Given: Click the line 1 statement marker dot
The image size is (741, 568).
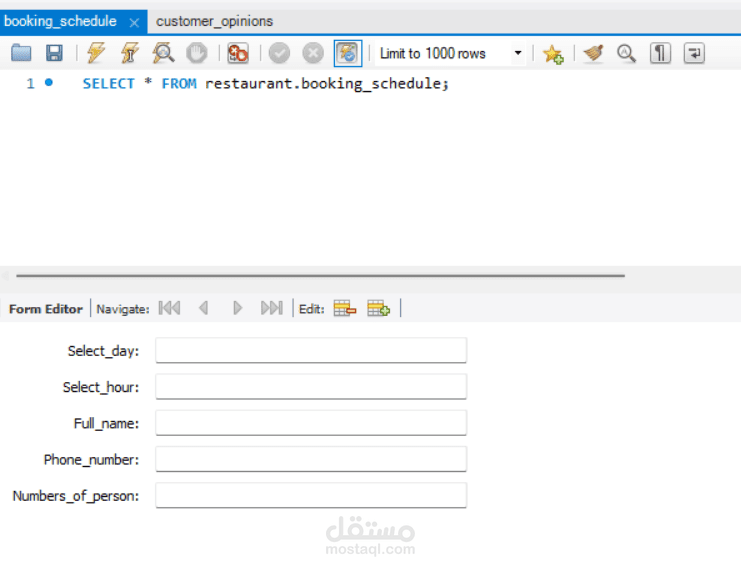Looking at the screenshot, I should pos(49,83).
